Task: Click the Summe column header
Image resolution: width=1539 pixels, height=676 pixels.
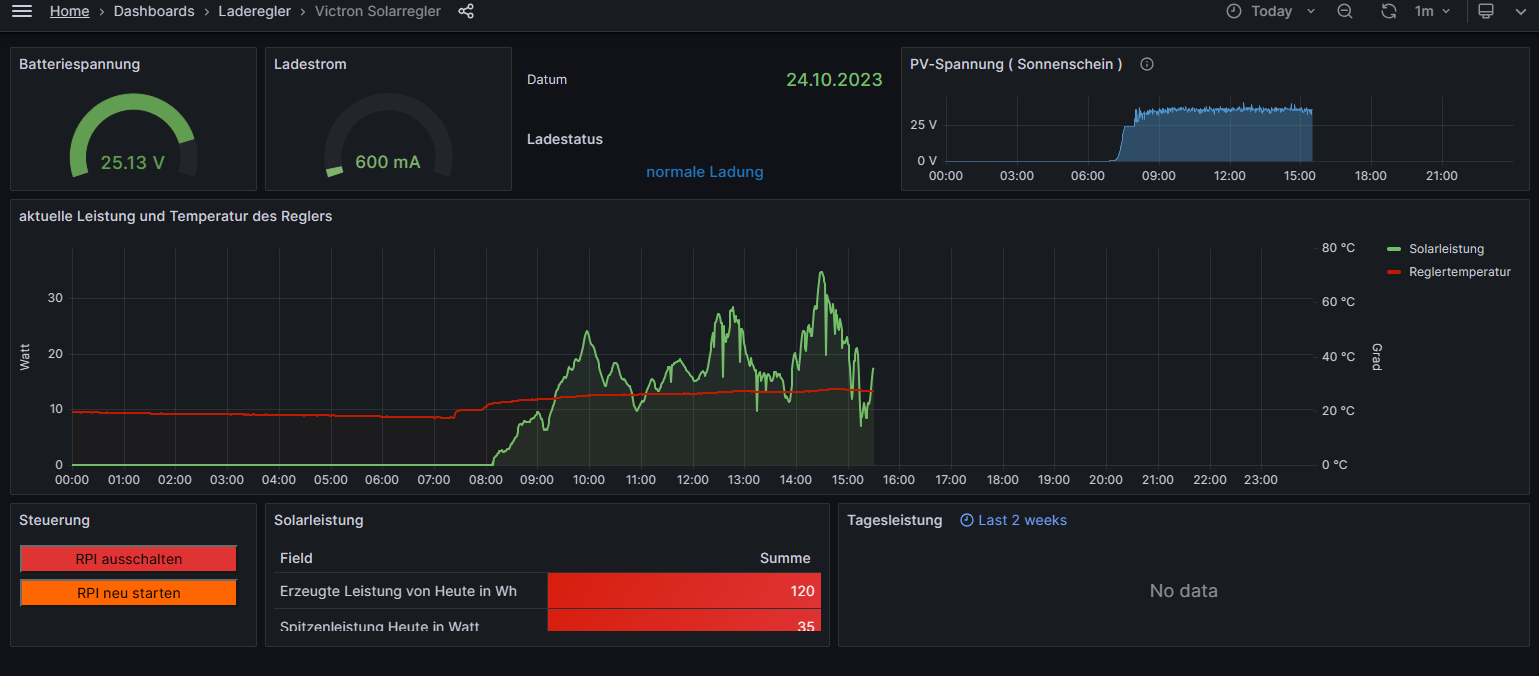Action: [x=785, y=558]
